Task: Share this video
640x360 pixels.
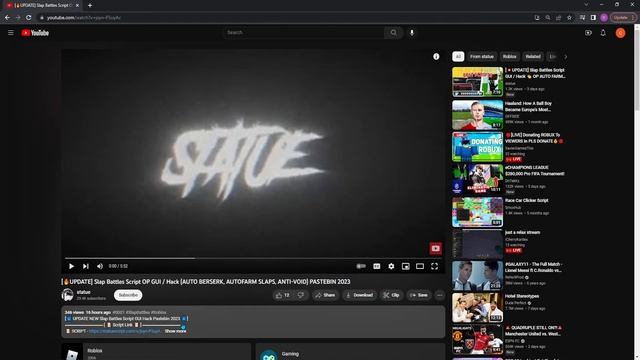Action: 325,295
